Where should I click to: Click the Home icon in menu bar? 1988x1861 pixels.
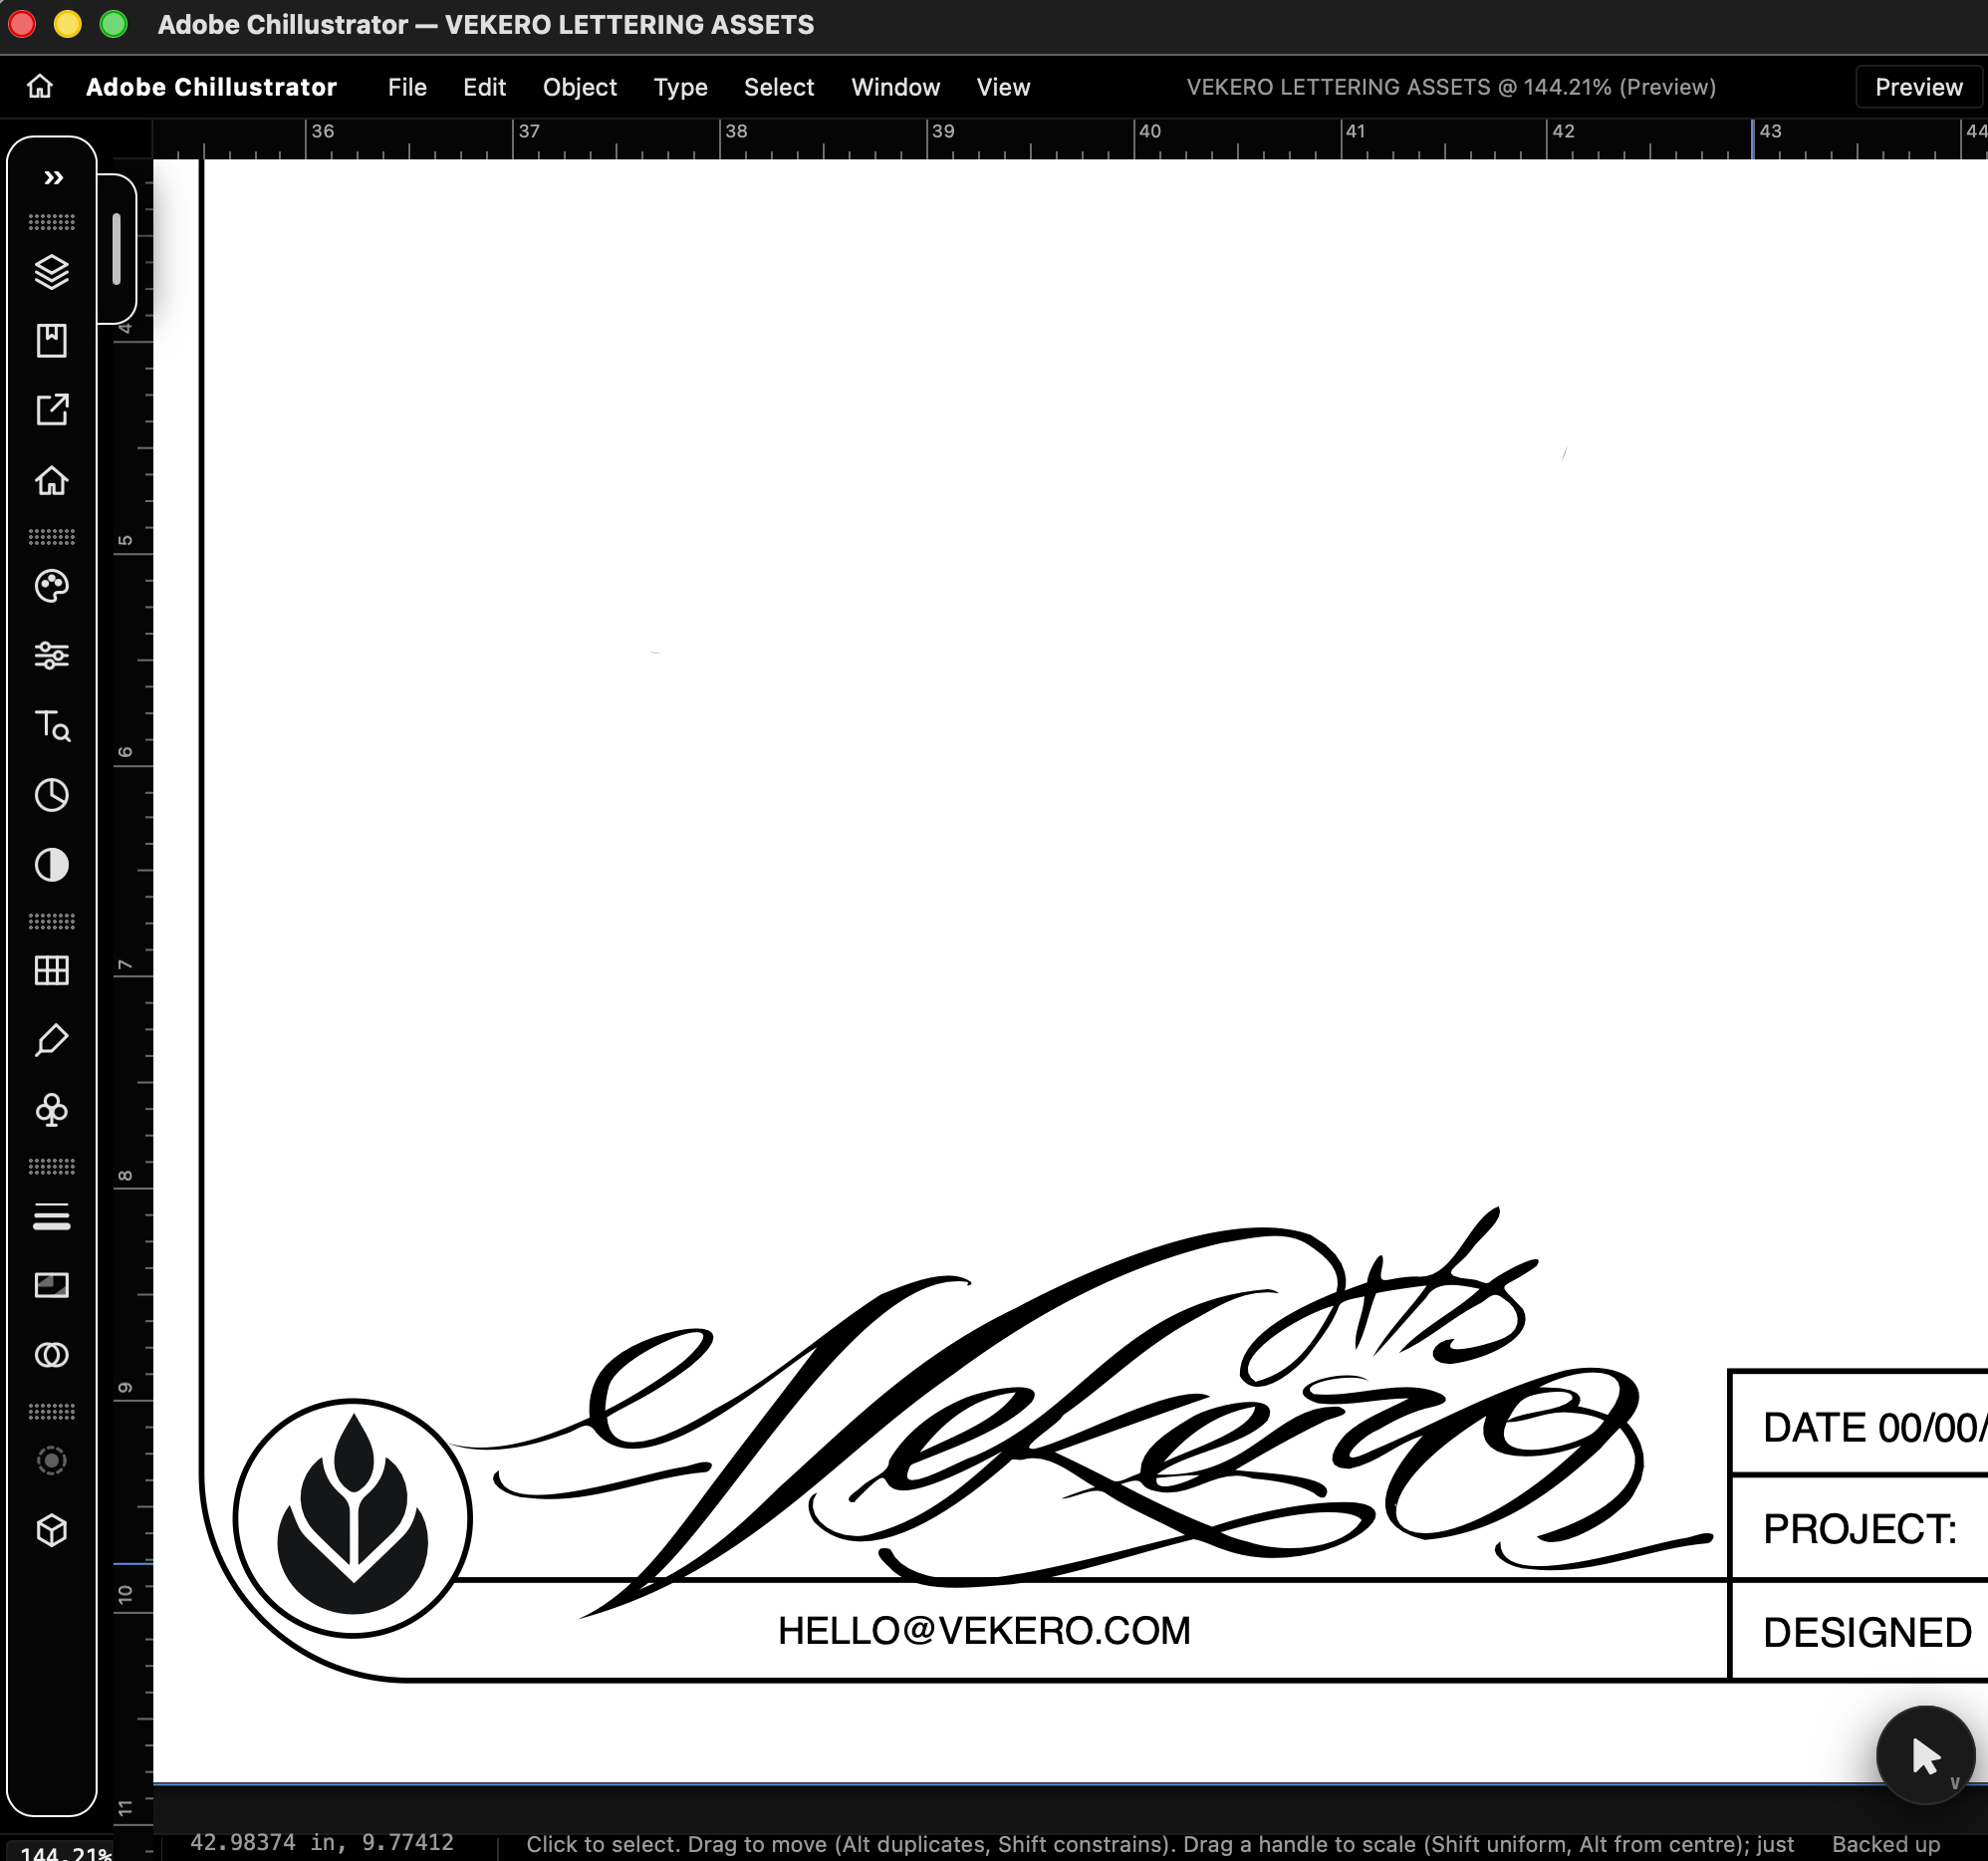40,87
